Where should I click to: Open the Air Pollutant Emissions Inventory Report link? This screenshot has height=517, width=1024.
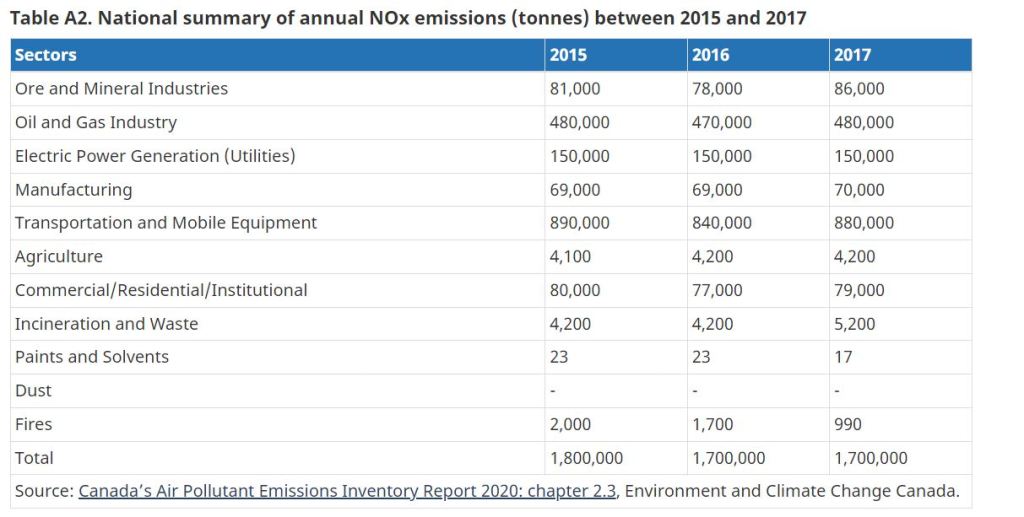pyautogui.click(x=347, y=491)
